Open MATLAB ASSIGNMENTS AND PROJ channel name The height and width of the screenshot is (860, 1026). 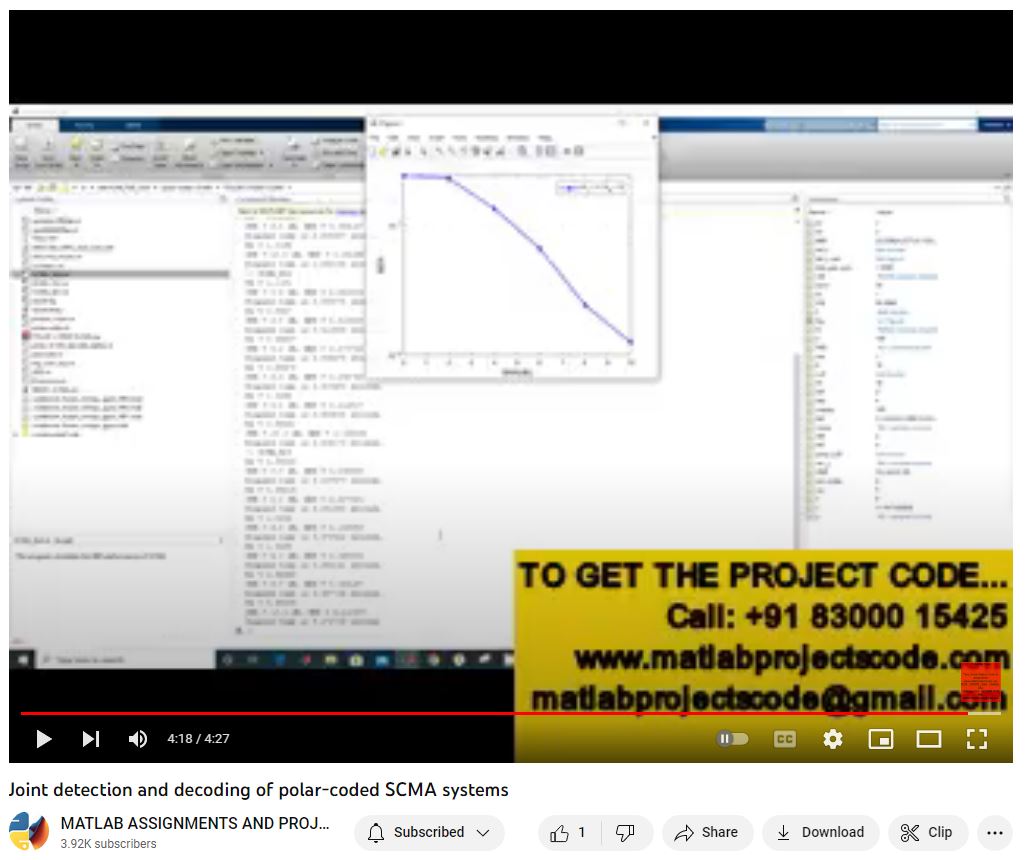pos(195,823)
